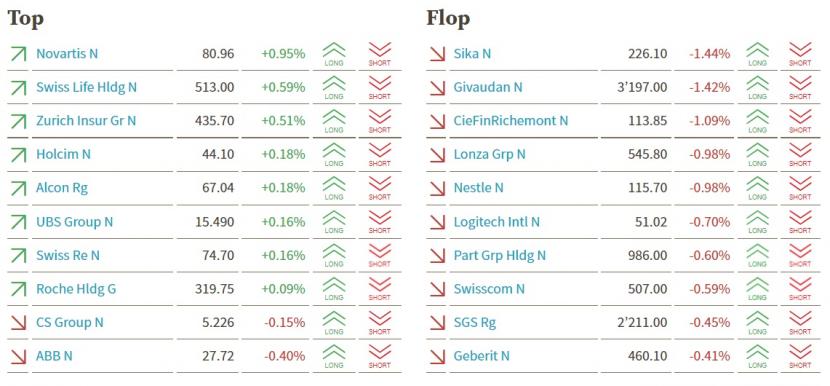
Task: Open the CieFinRichemont N link
Action: 510,121
